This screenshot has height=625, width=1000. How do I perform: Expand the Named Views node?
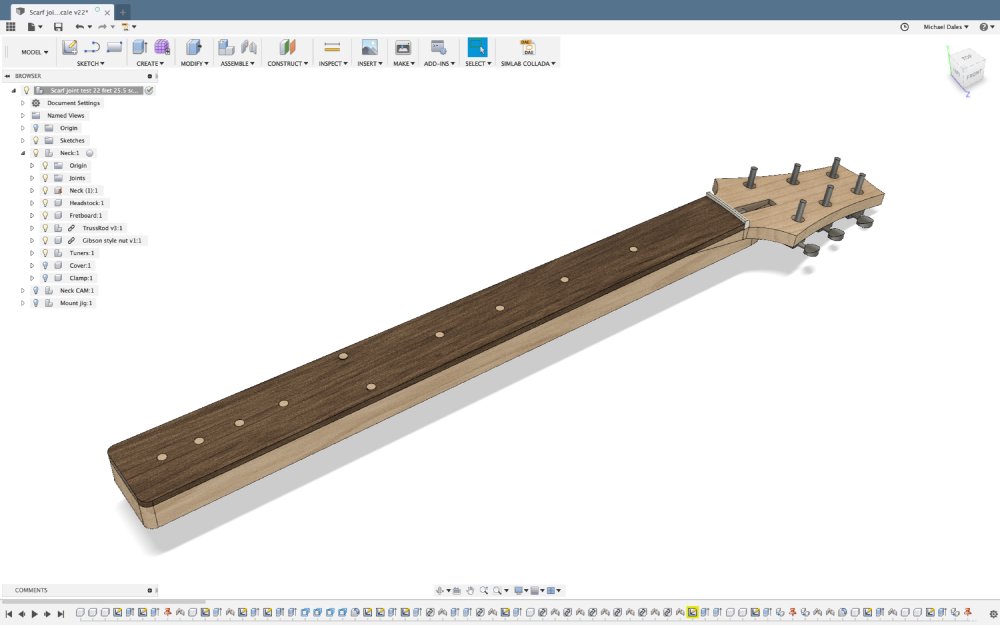(x=23, y=115)
